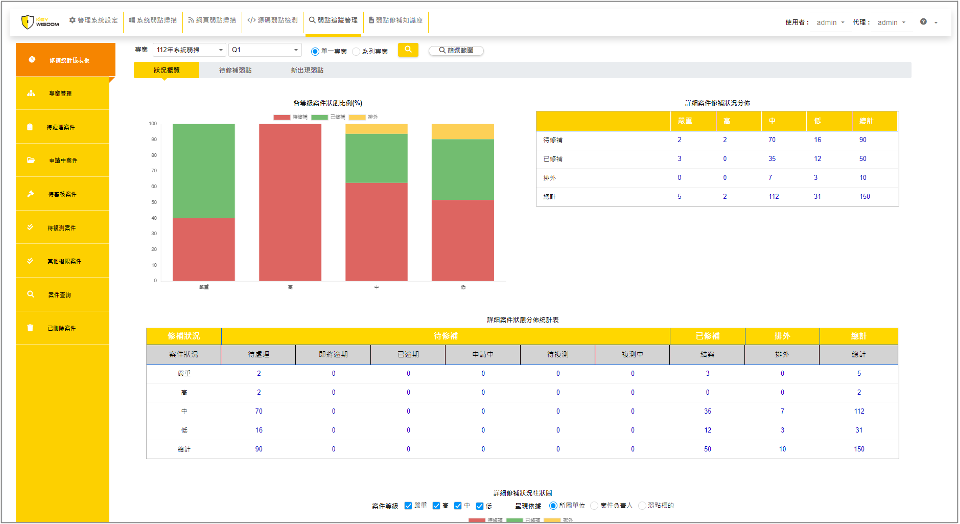Select the wrench icon sidebar item

coord(32,194)
